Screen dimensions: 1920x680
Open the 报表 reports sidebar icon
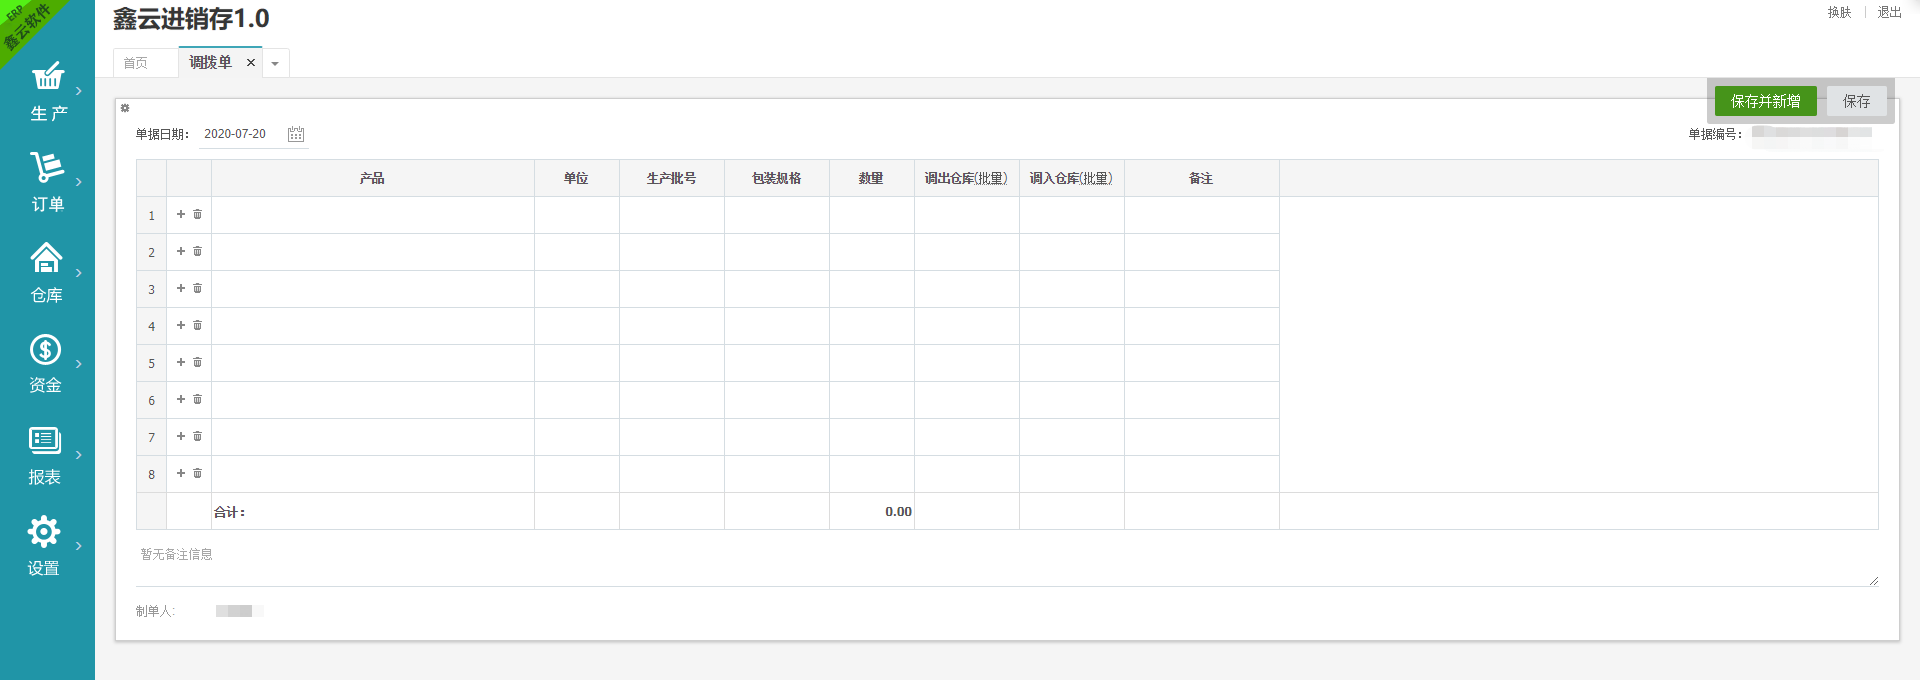(45, 440)
